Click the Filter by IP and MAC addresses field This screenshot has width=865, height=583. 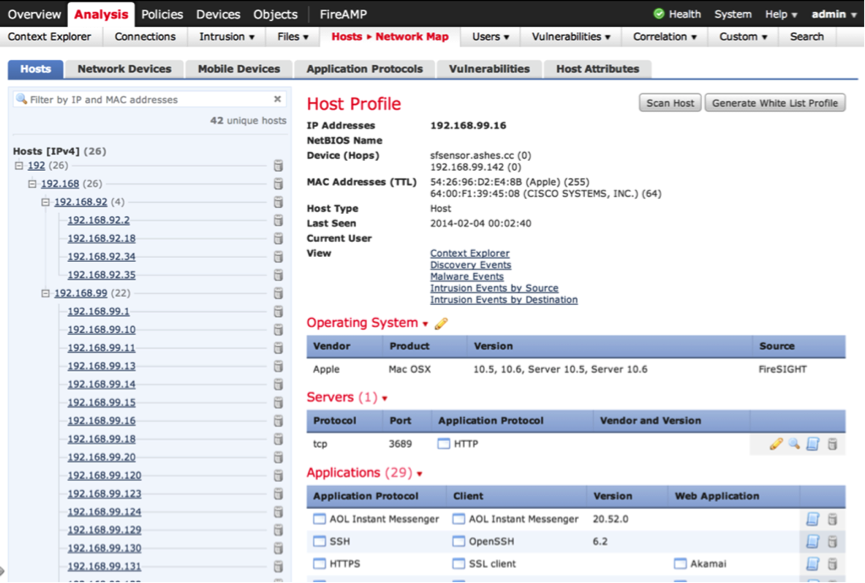coord(149,99)
